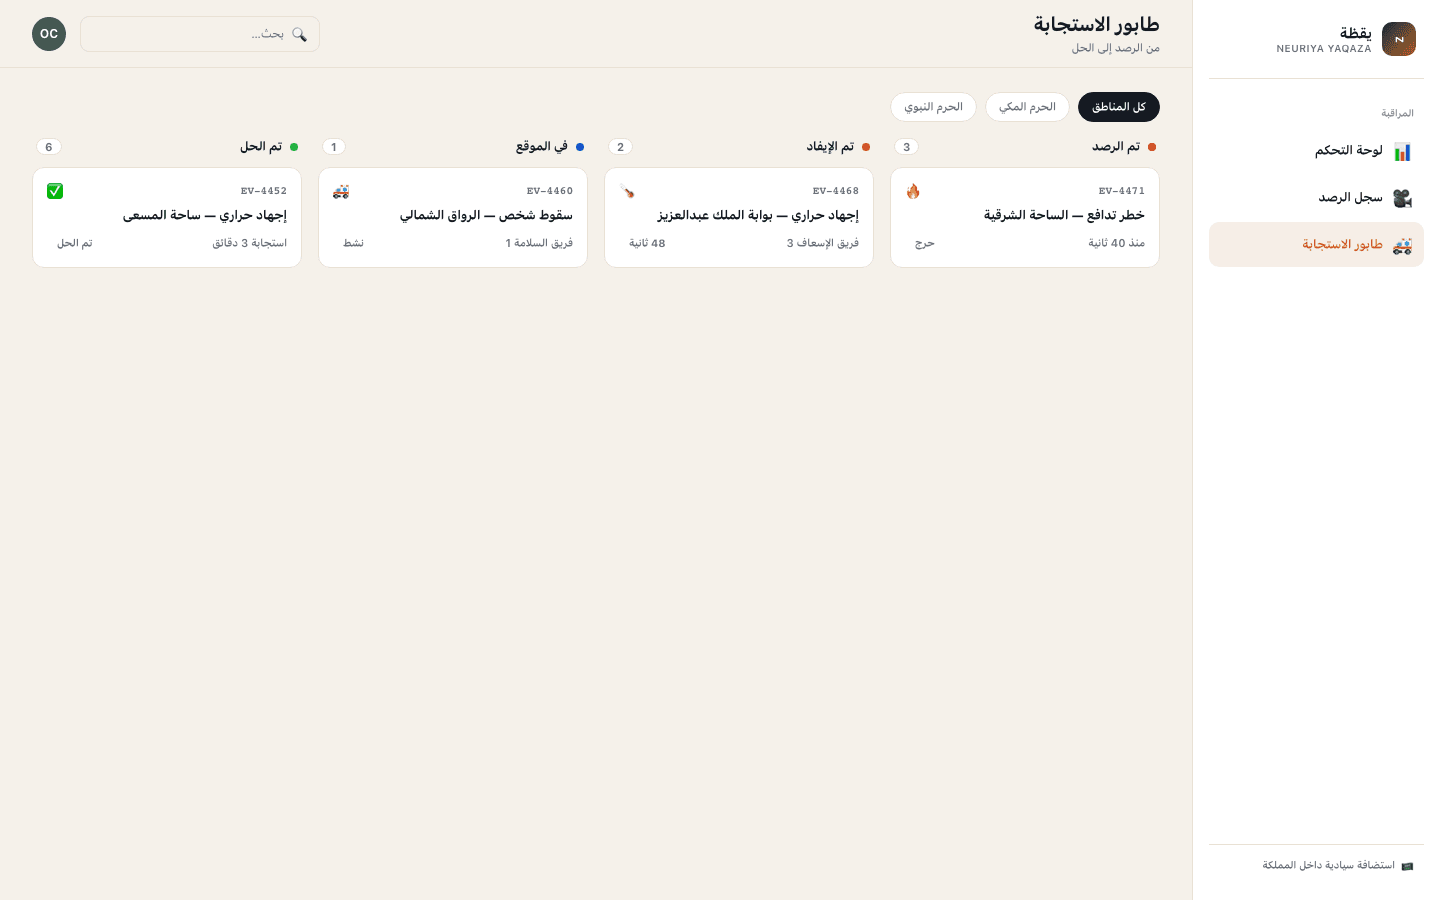Open the إجهاد حراري — ساحة المسعى card
This screenshot has width=1440, height=900.
[x=167, y=217]
